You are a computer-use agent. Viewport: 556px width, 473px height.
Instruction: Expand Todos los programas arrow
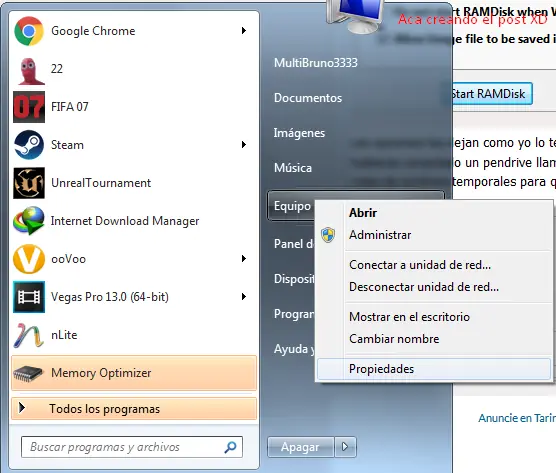coord(22,408)
